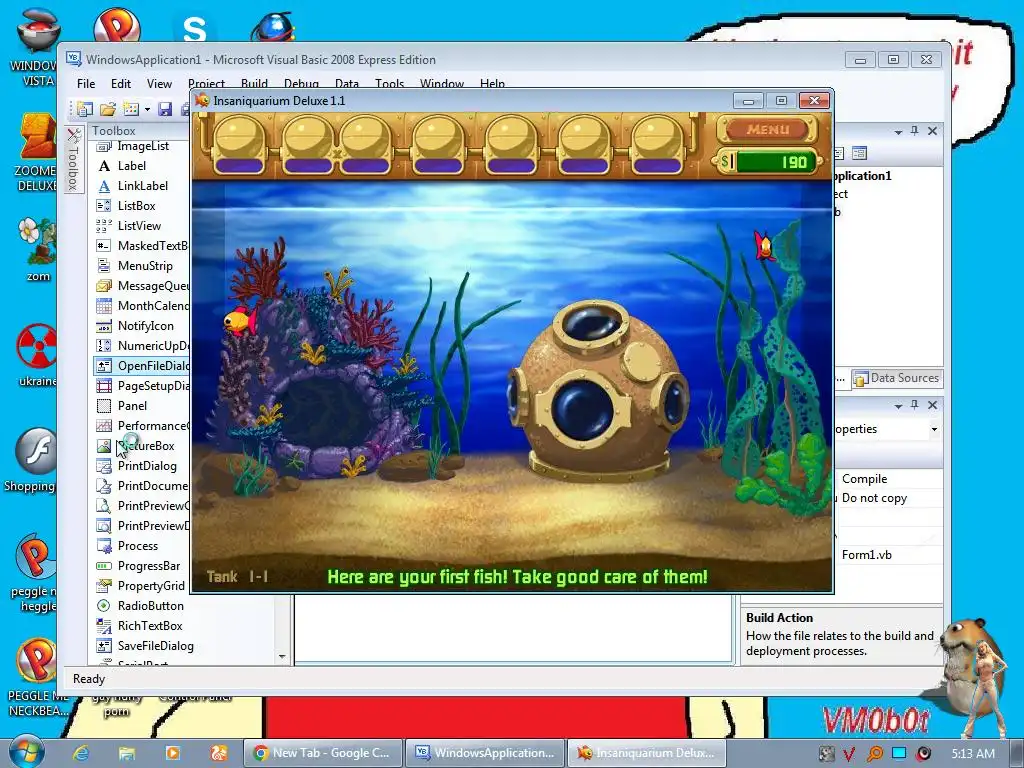The height and width of the screenshot is (768, 1024).
Task: Select the PropertyGrid control in Toolbox
Action: click(142, 586)
